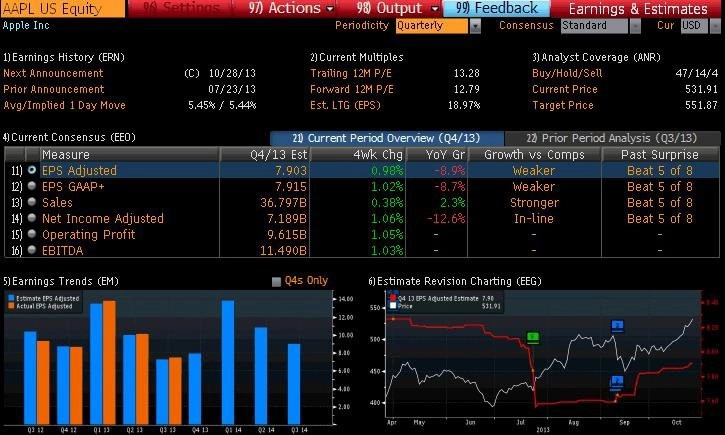This screenshot has height=435, width=725.
Task: Click the EPS Adjusted measure name
Action: pyautogui.click(x=79, y=171)
